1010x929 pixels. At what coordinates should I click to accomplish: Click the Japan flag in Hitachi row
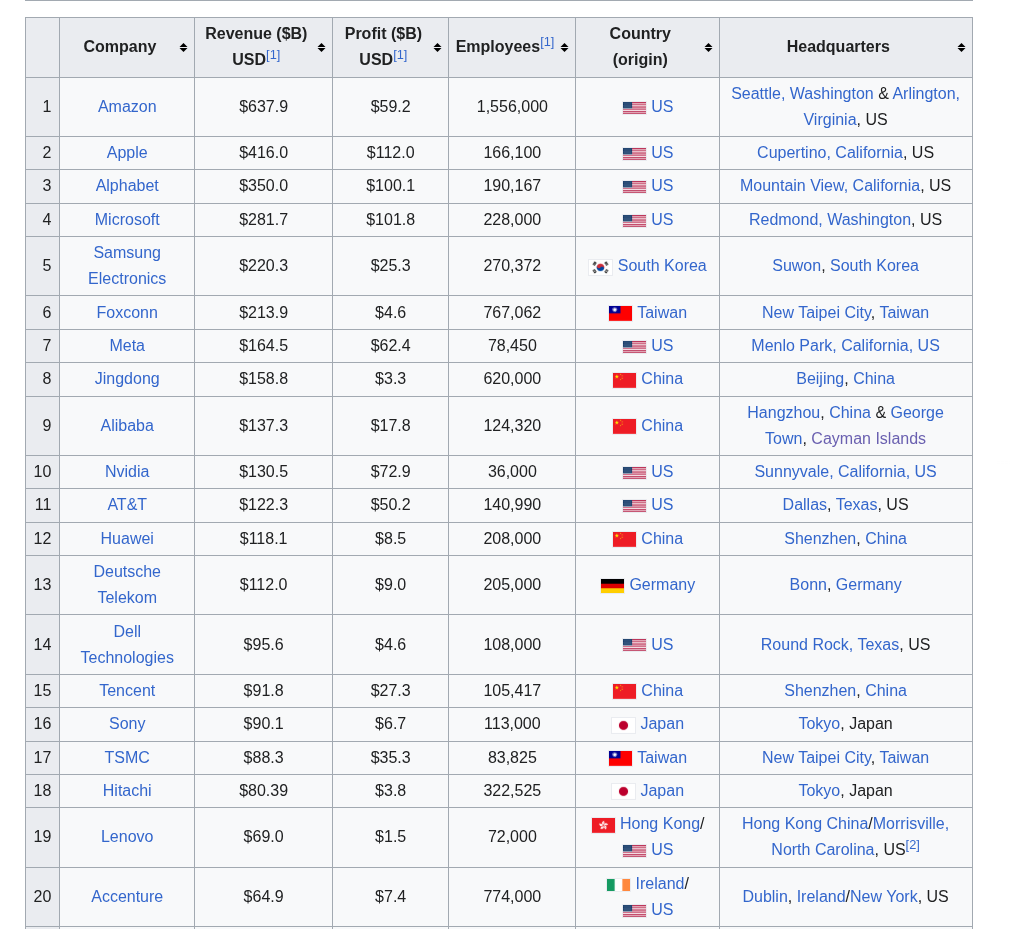[x=623, y=792]
